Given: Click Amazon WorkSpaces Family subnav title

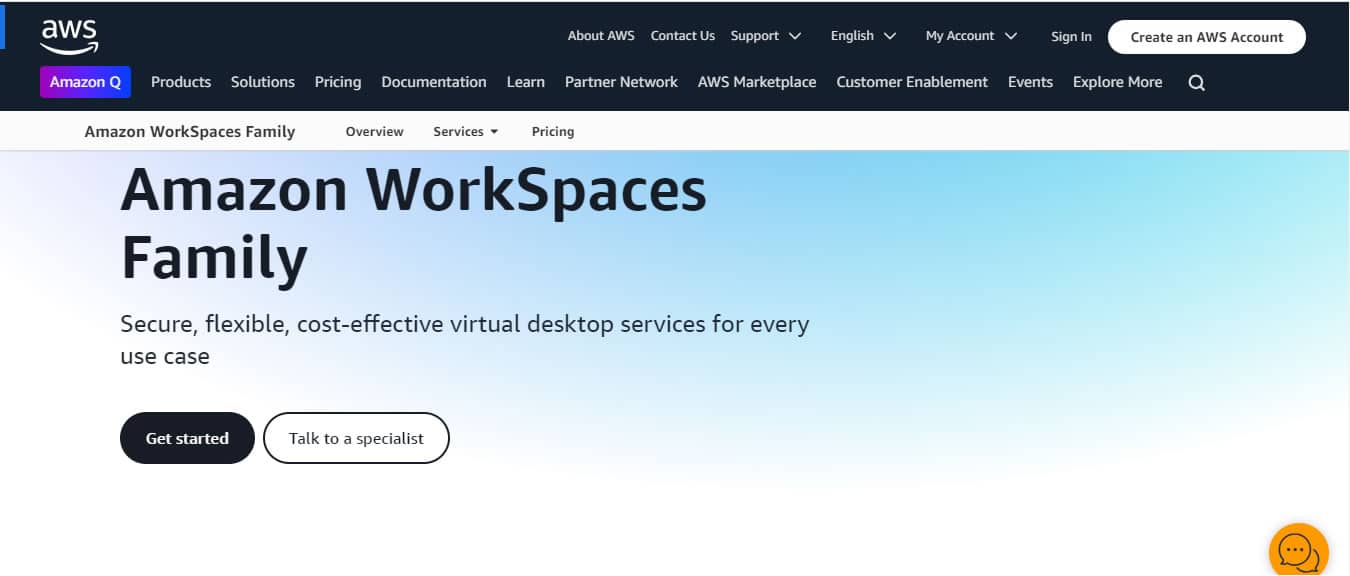Looking at the screenshot, I should pos(190,131).
